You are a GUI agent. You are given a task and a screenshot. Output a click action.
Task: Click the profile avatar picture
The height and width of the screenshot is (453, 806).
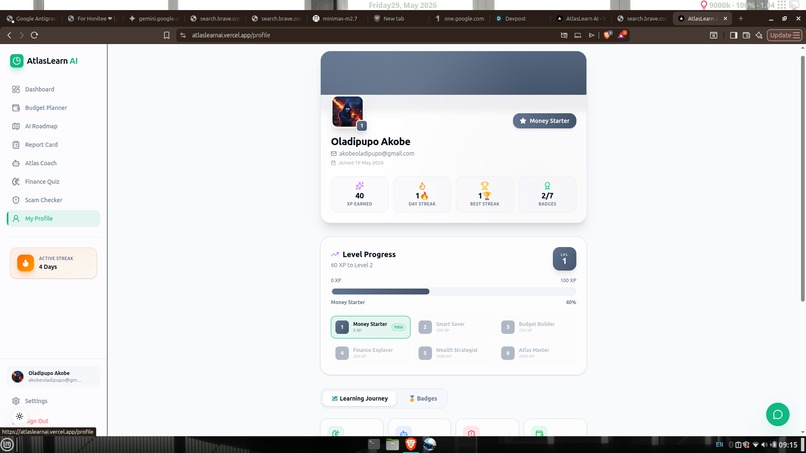(x=347, y=112)
